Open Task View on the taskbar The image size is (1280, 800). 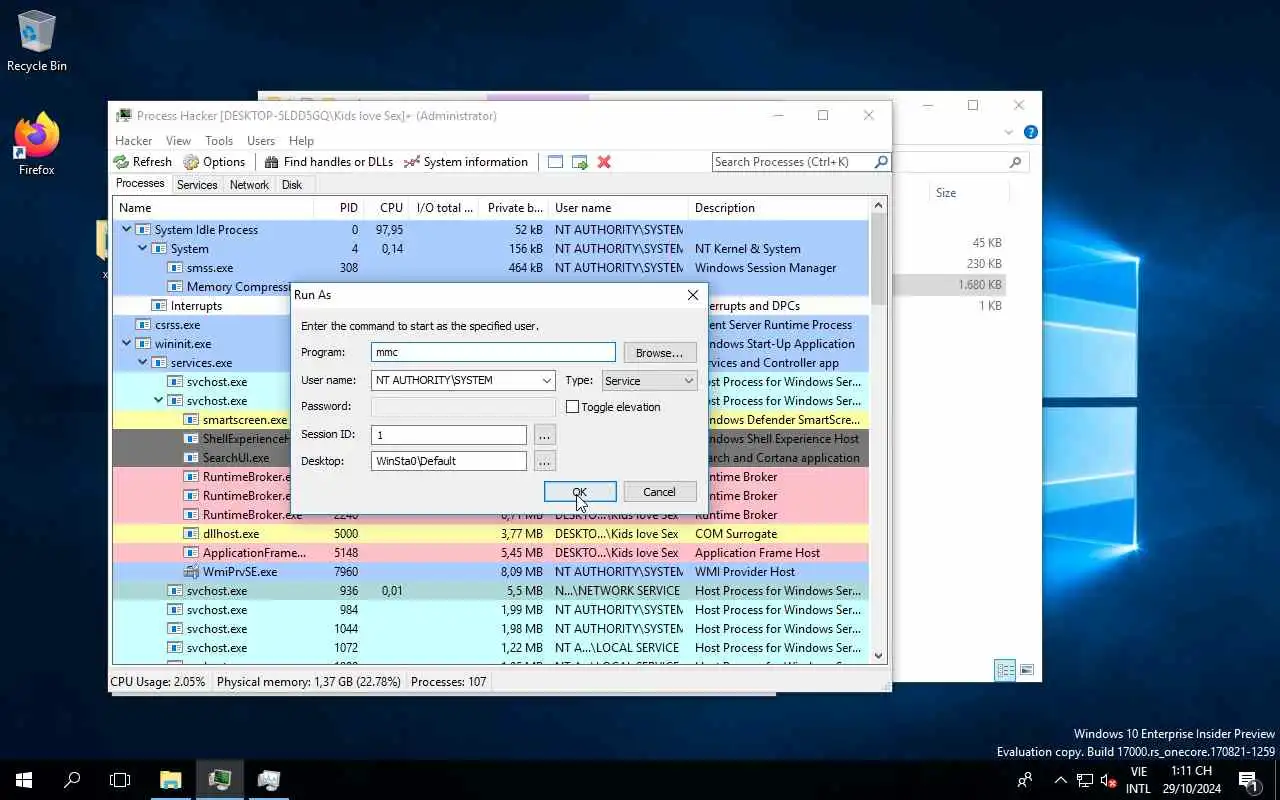(x=120, y=780)
